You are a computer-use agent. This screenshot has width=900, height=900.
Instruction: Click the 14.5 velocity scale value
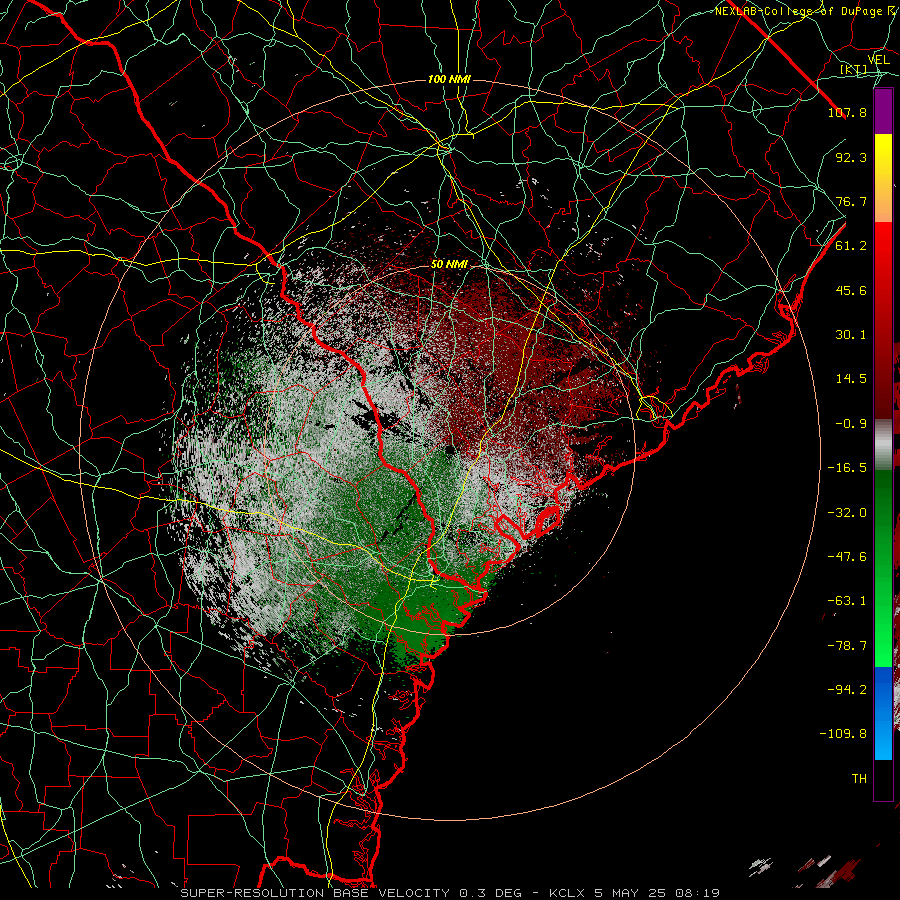[851, 379]
